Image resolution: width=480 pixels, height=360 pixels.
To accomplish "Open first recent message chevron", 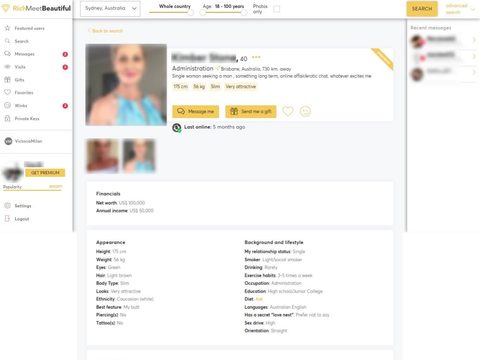I will (x=474, y=40).
